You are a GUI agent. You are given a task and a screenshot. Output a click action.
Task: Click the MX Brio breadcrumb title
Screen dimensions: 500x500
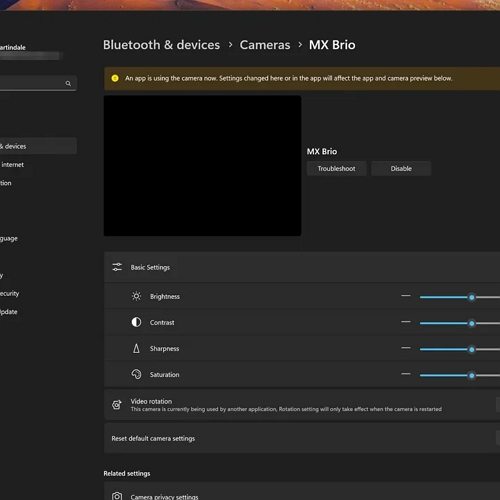pyautogui.click(x=332, y=45)
